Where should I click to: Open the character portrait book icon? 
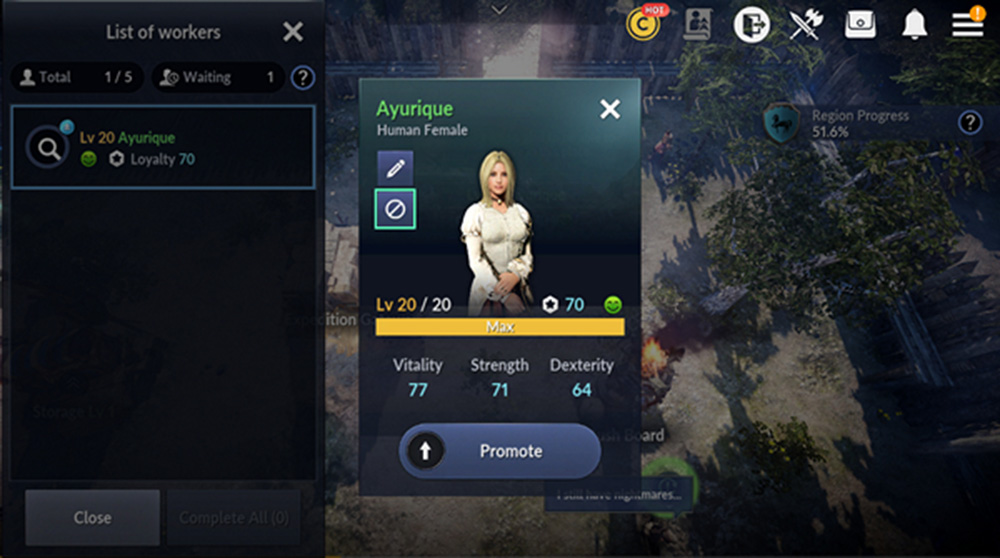tap(698, 24)
